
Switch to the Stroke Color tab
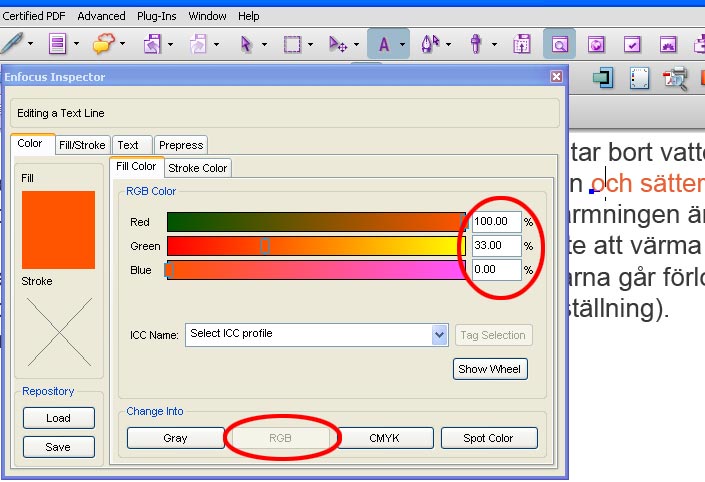coord(197,168)
